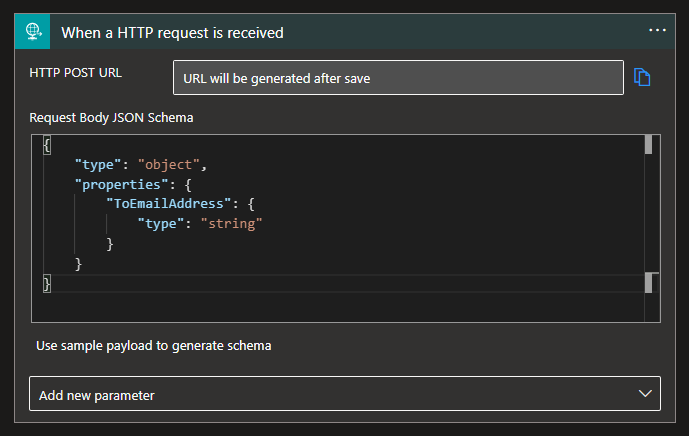Copy the HTTP POST URL with the copy icon
The image size is (689, 436).
point(642,77)
